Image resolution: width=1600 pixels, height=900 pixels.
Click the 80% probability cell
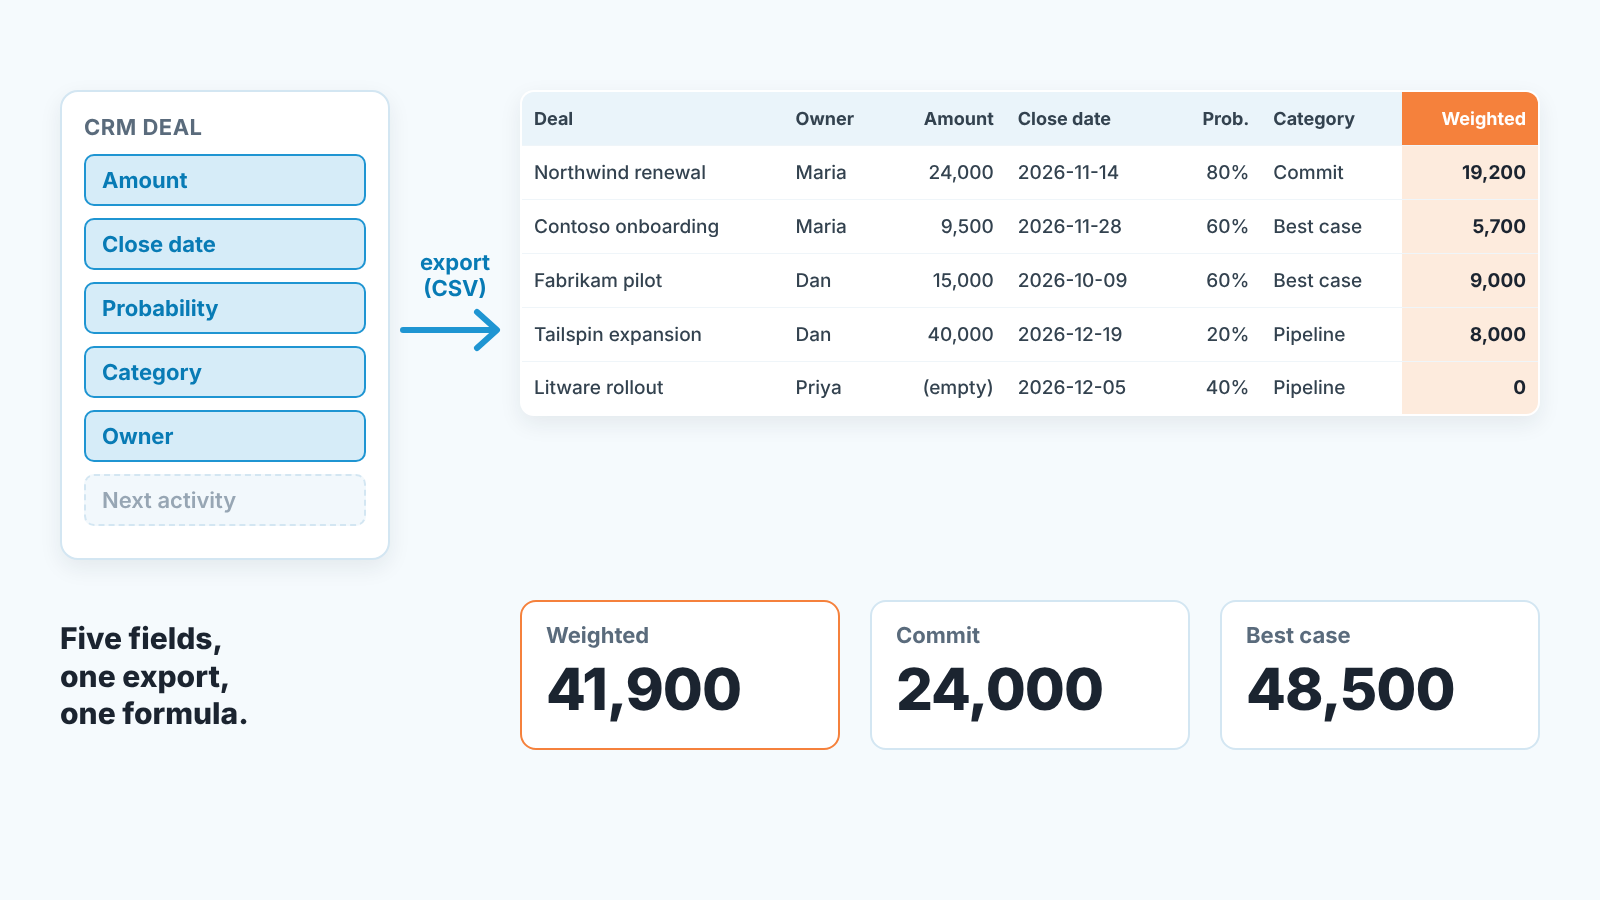[1227, 172]
